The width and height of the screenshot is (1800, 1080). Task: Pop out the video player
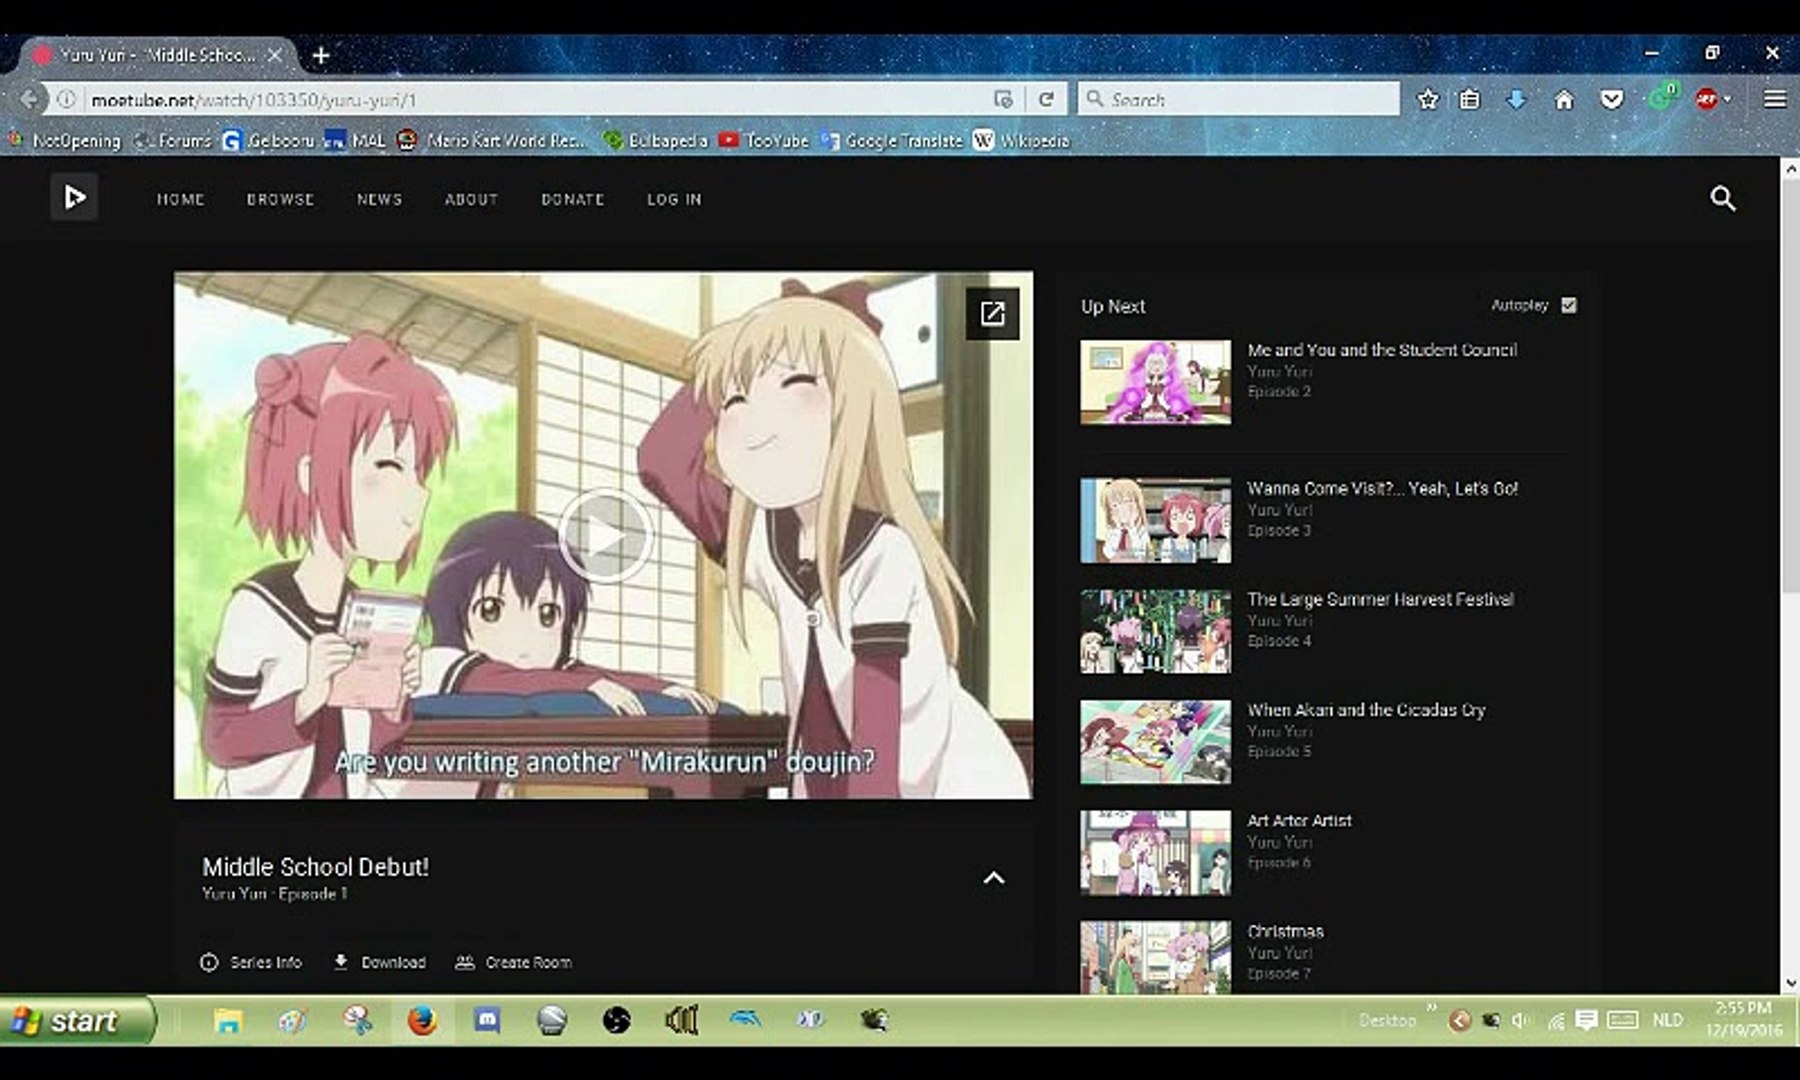[x=992, y=314]
